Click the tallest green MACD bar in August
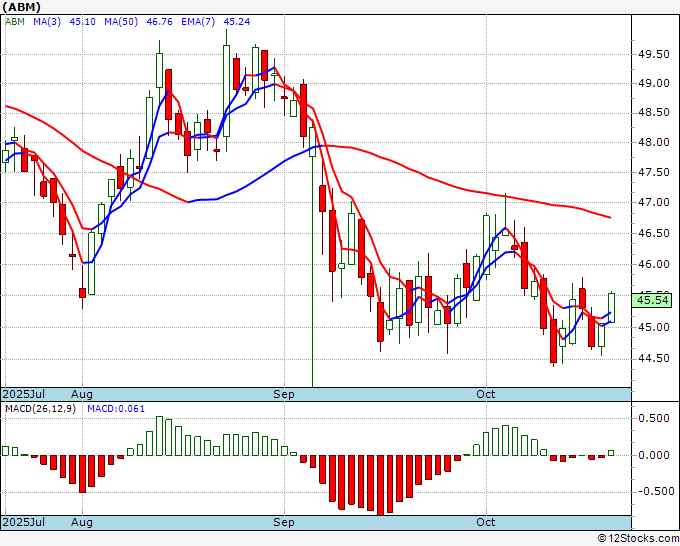 click(x=159, y=436)
